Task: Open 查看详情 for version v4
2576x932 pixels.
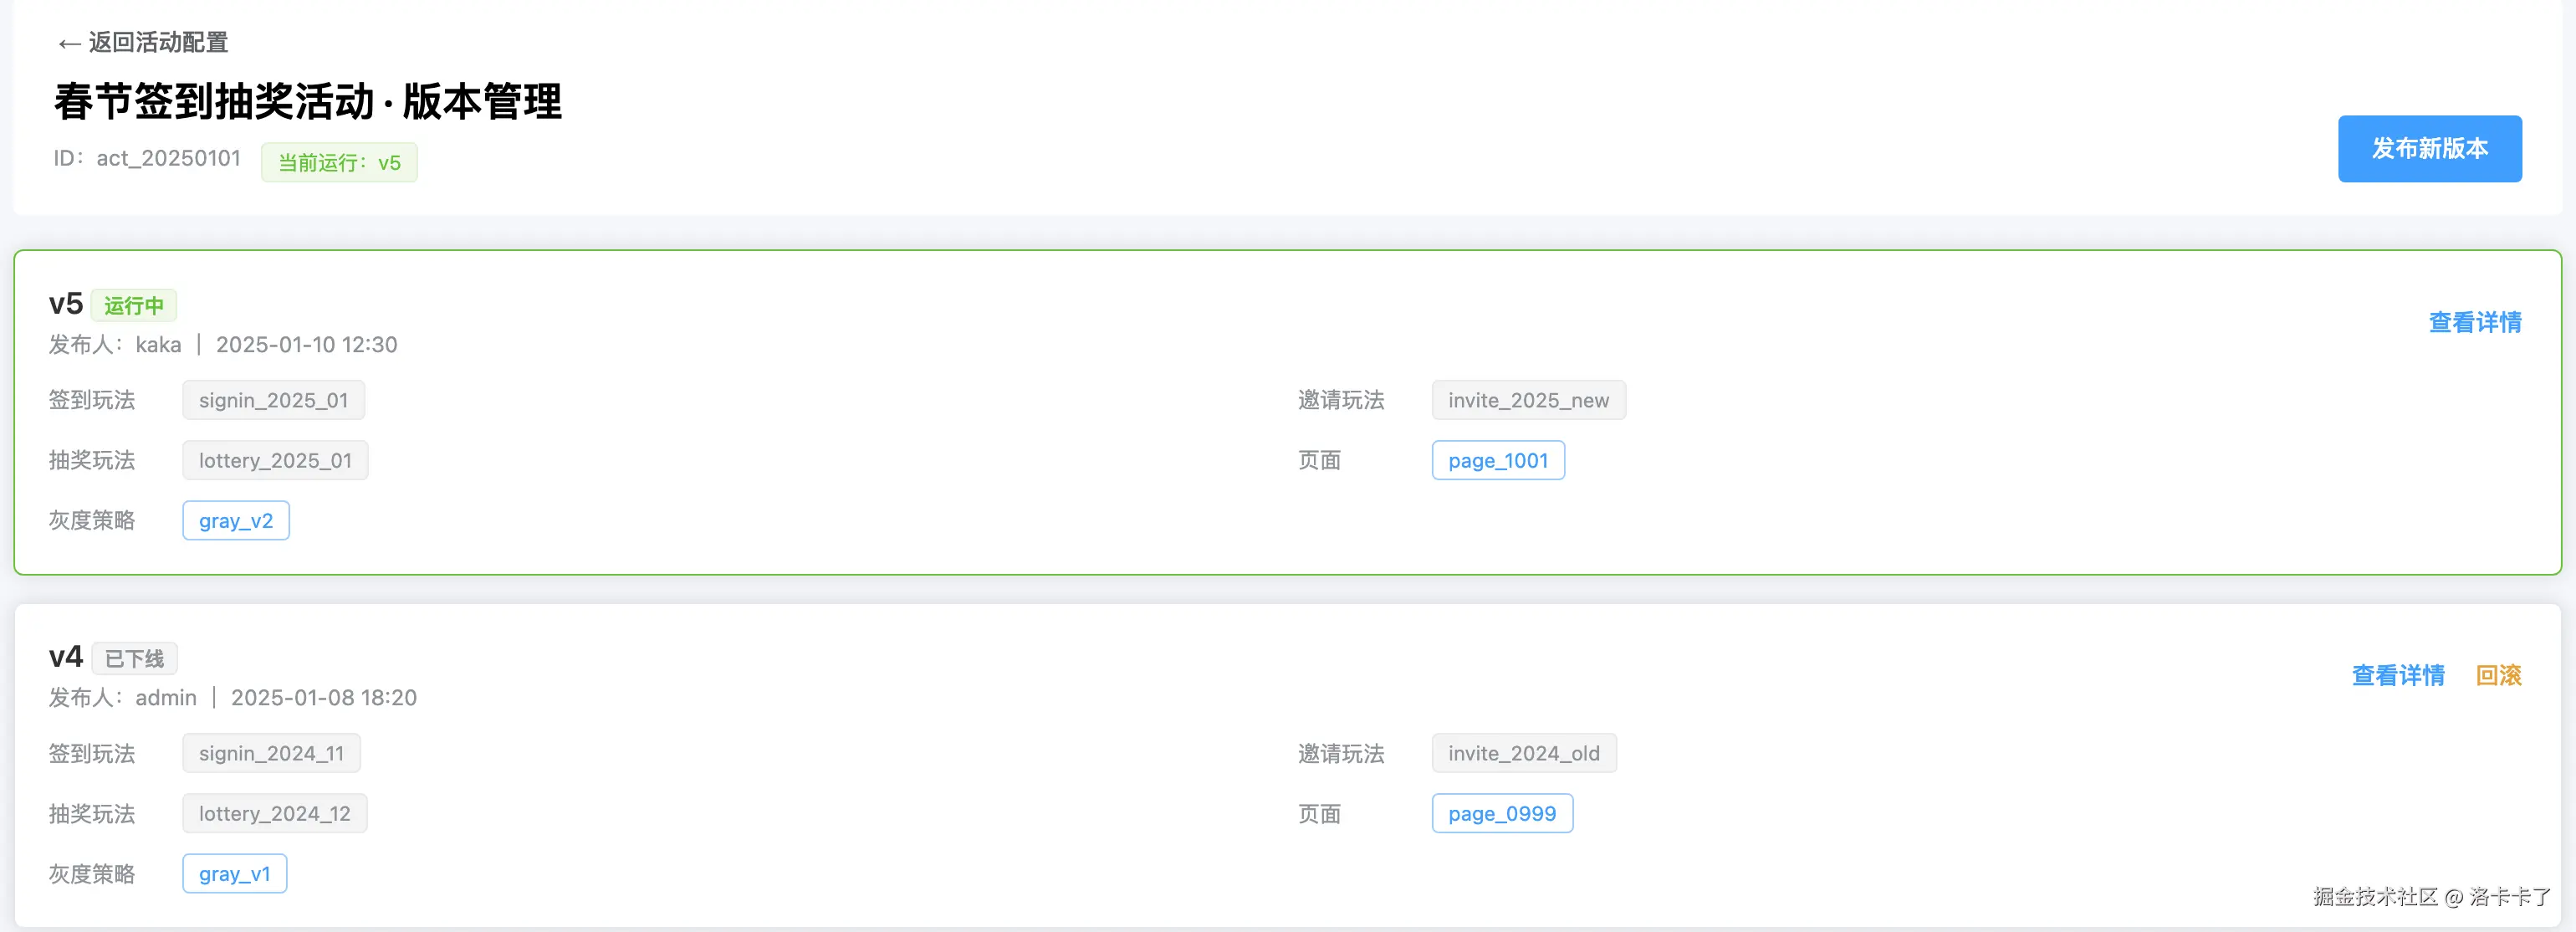Action: 2397,676
